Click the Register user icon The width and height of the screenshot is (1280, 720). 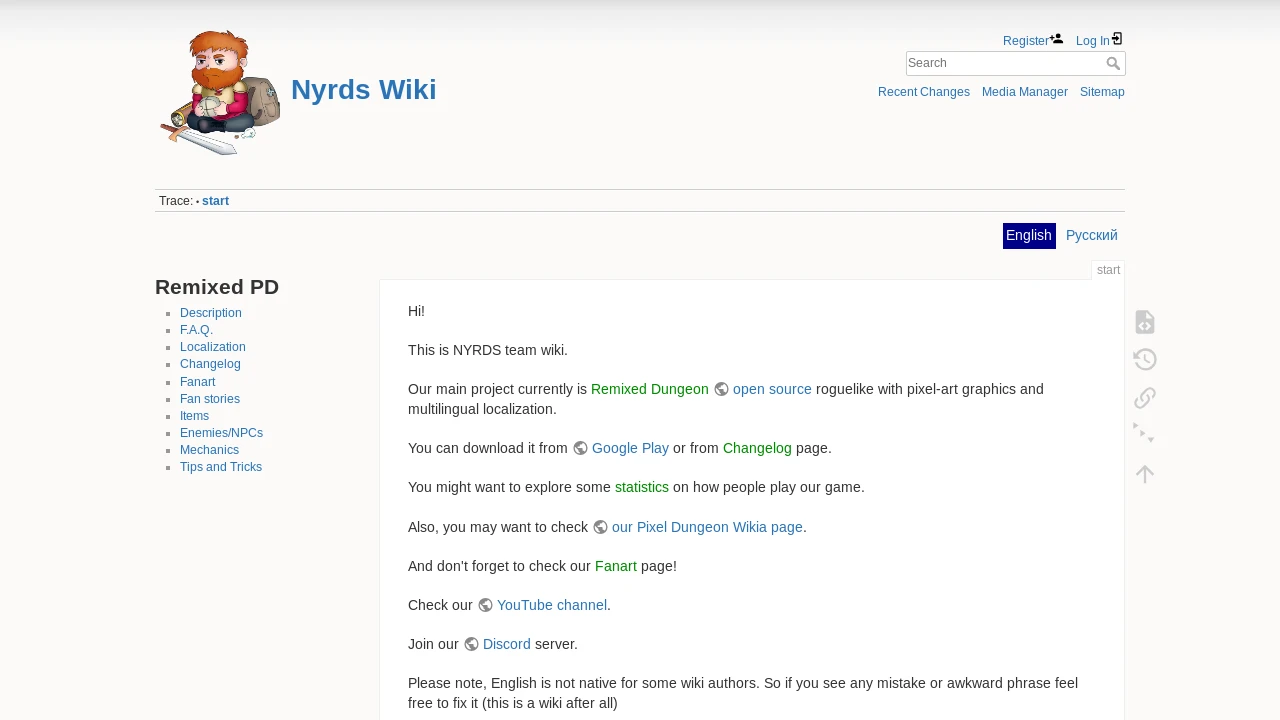(x=1056, y=39)
